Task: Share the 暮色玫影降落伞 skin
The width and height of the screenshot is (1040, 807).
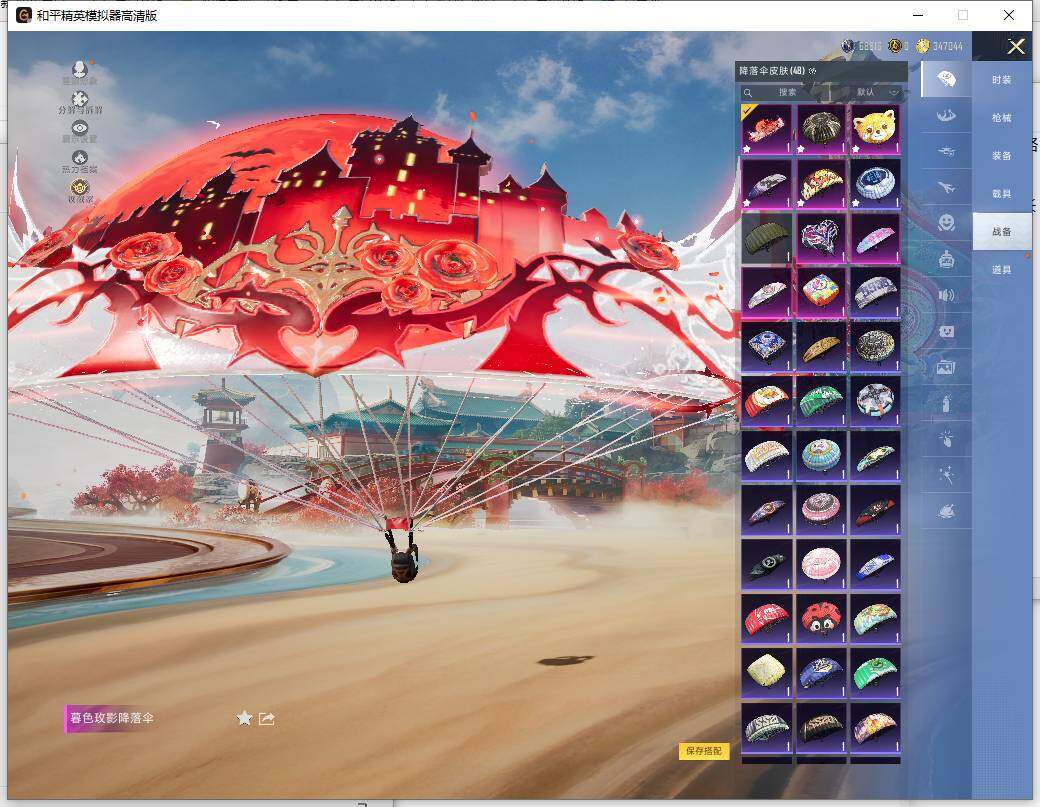Action: 267,718
